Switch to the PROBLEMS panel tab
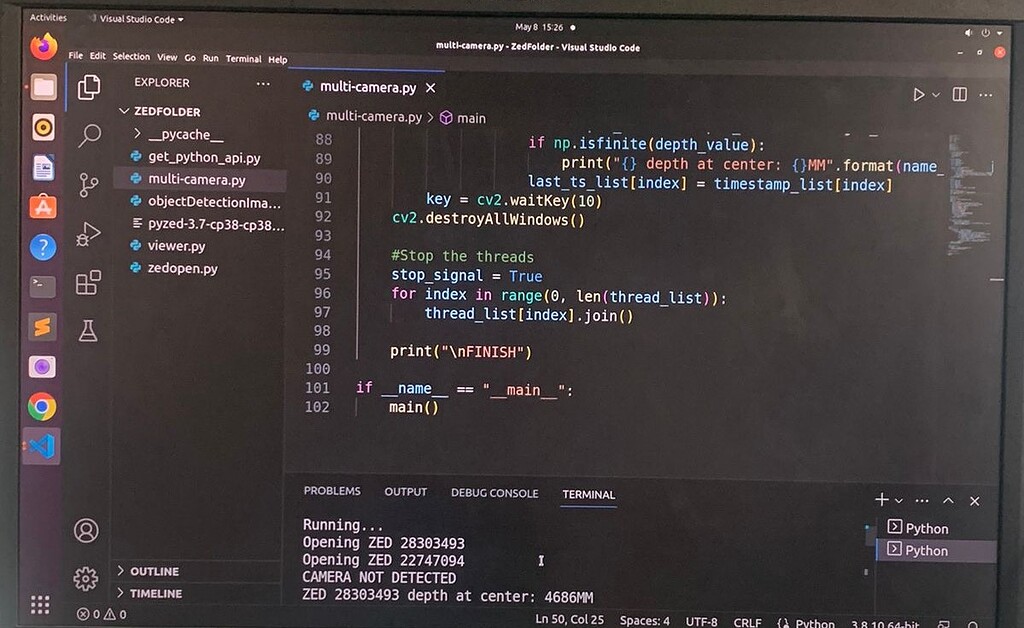This screenshot has width=1024, height=628. coord(331,492)
